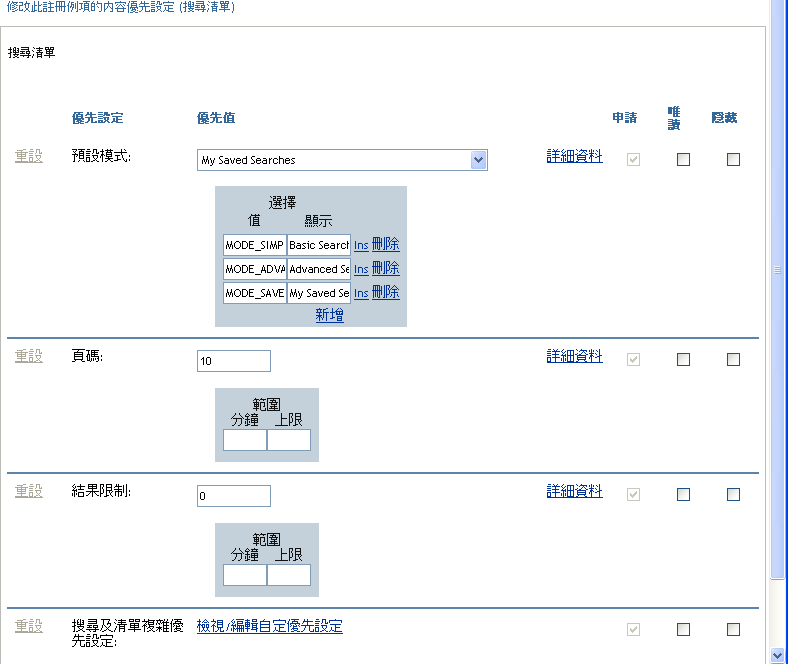This screenshot has width=788, height=664.
Task: Click scrollbar down arrow
Action: [x=777, y=655]
